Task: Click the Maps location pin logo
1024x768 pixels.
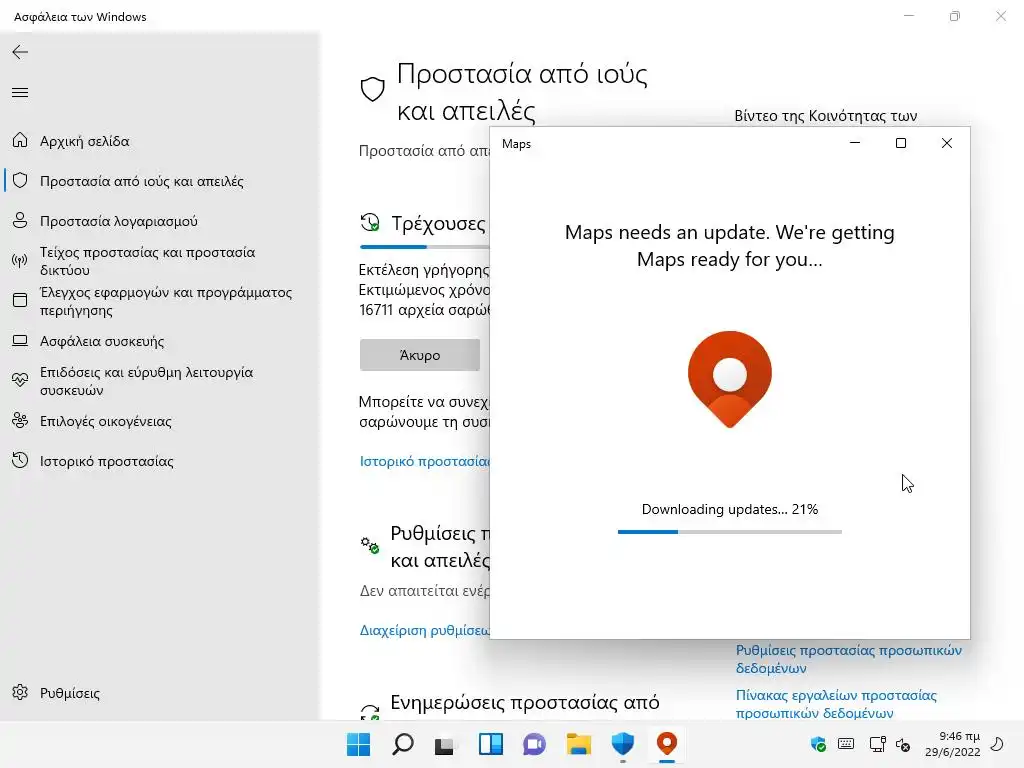Action: coord(729,379)
